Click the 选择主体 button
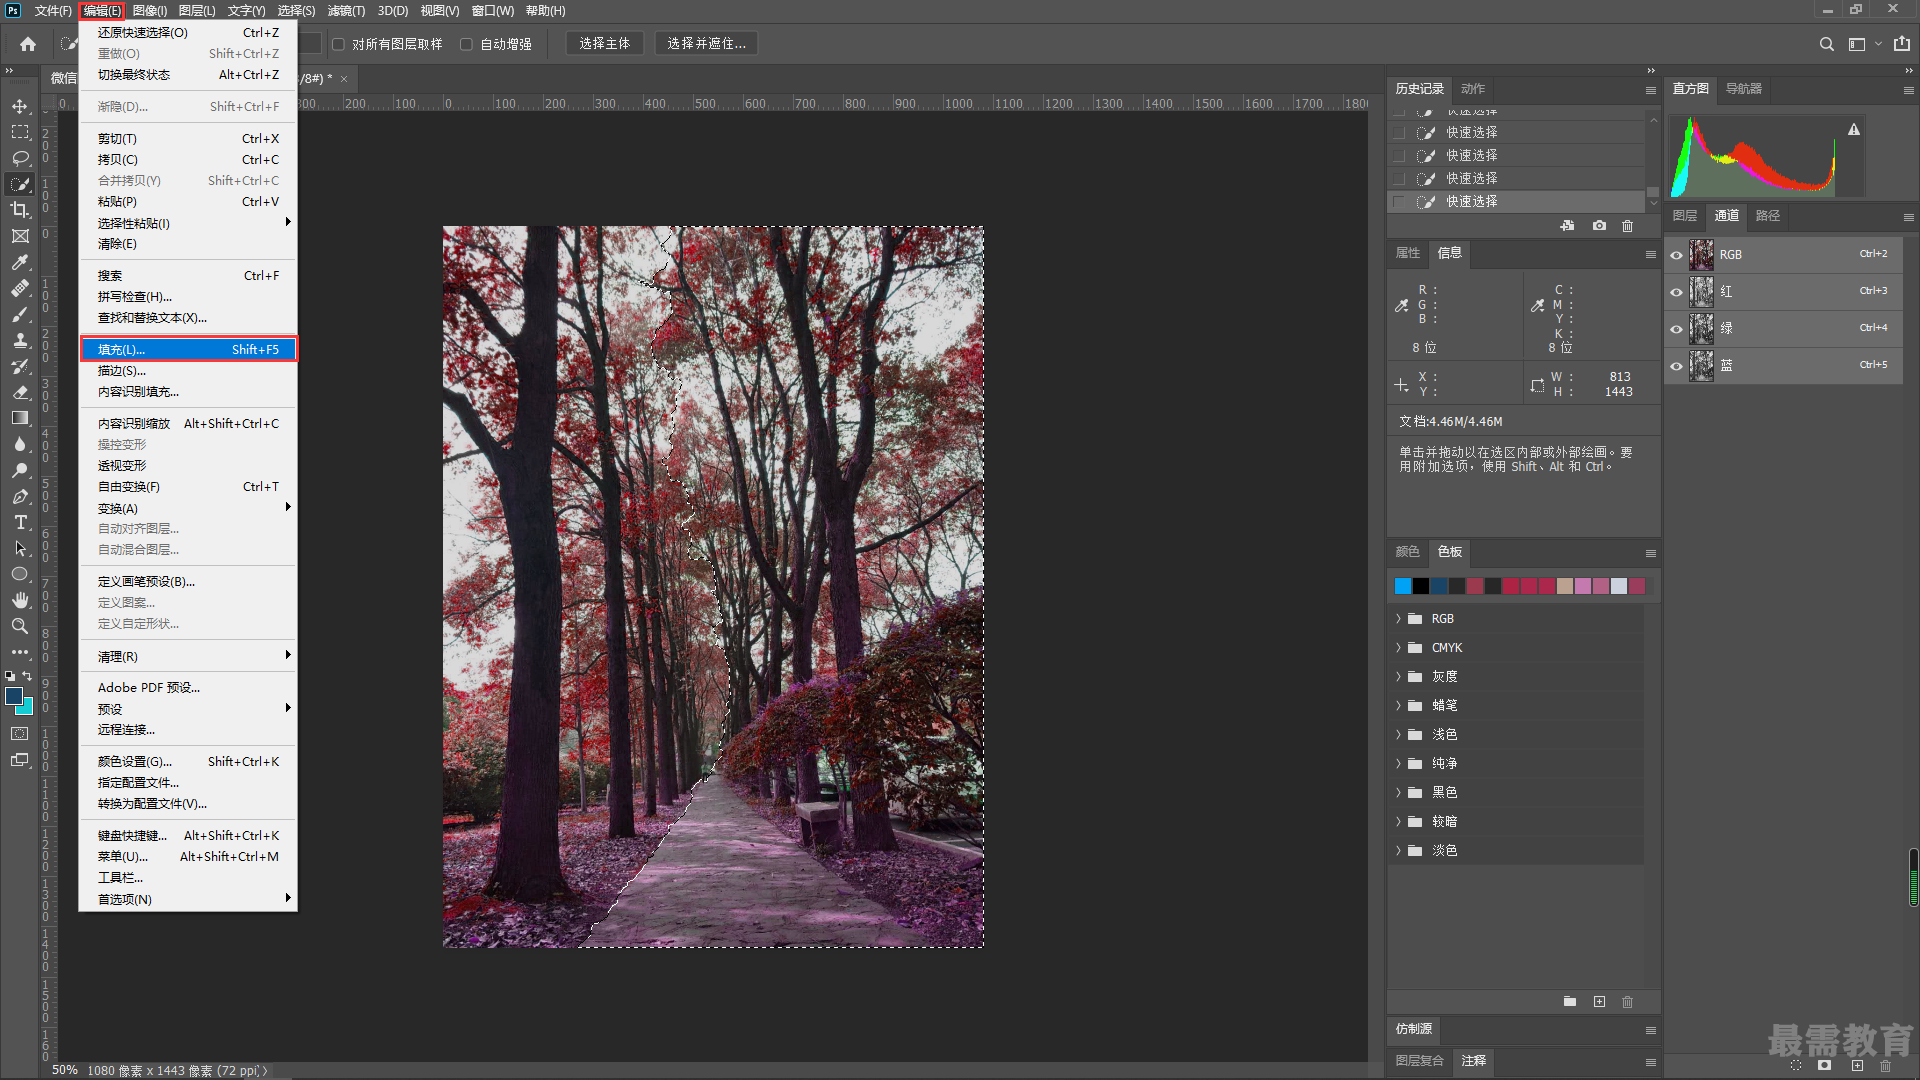Screen dimensions: 1920x1080 point(604,44)
